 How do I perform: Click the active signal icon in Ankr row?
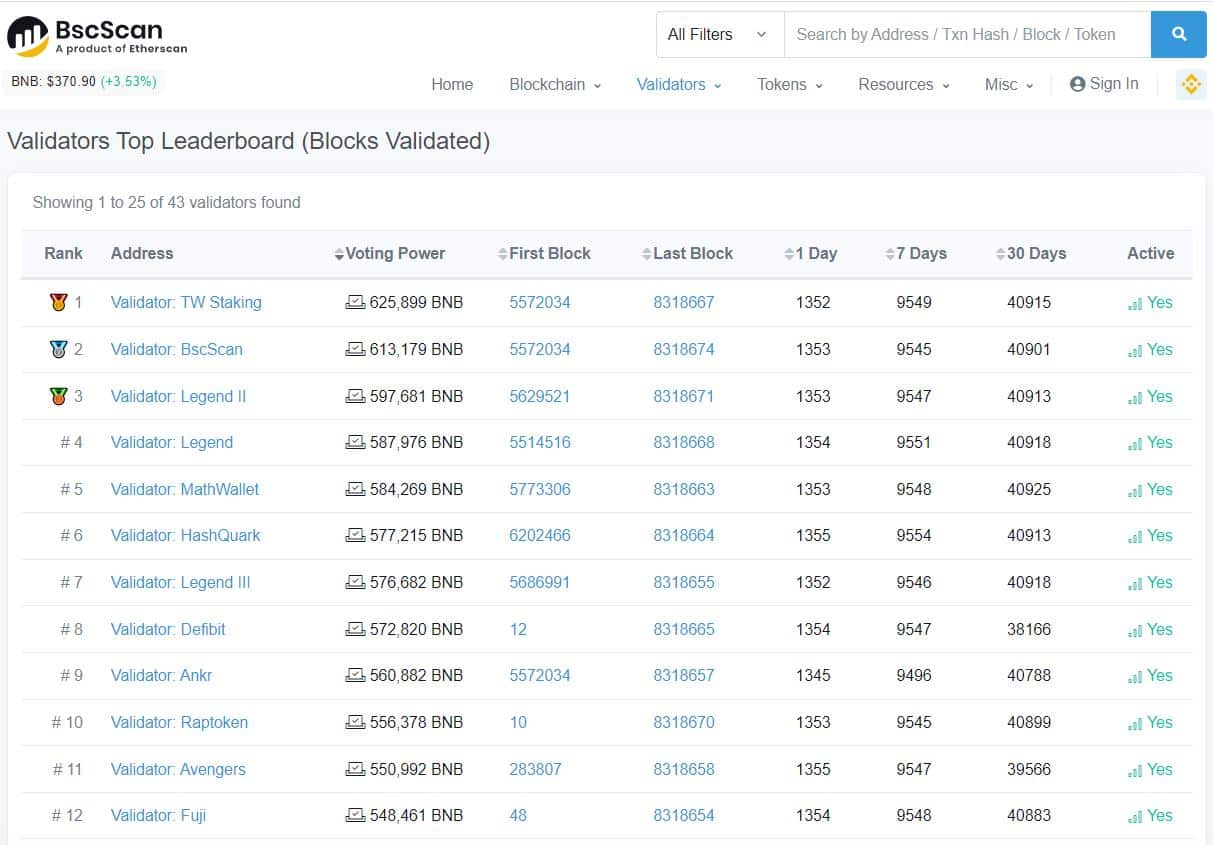(x=1135, y=676)
